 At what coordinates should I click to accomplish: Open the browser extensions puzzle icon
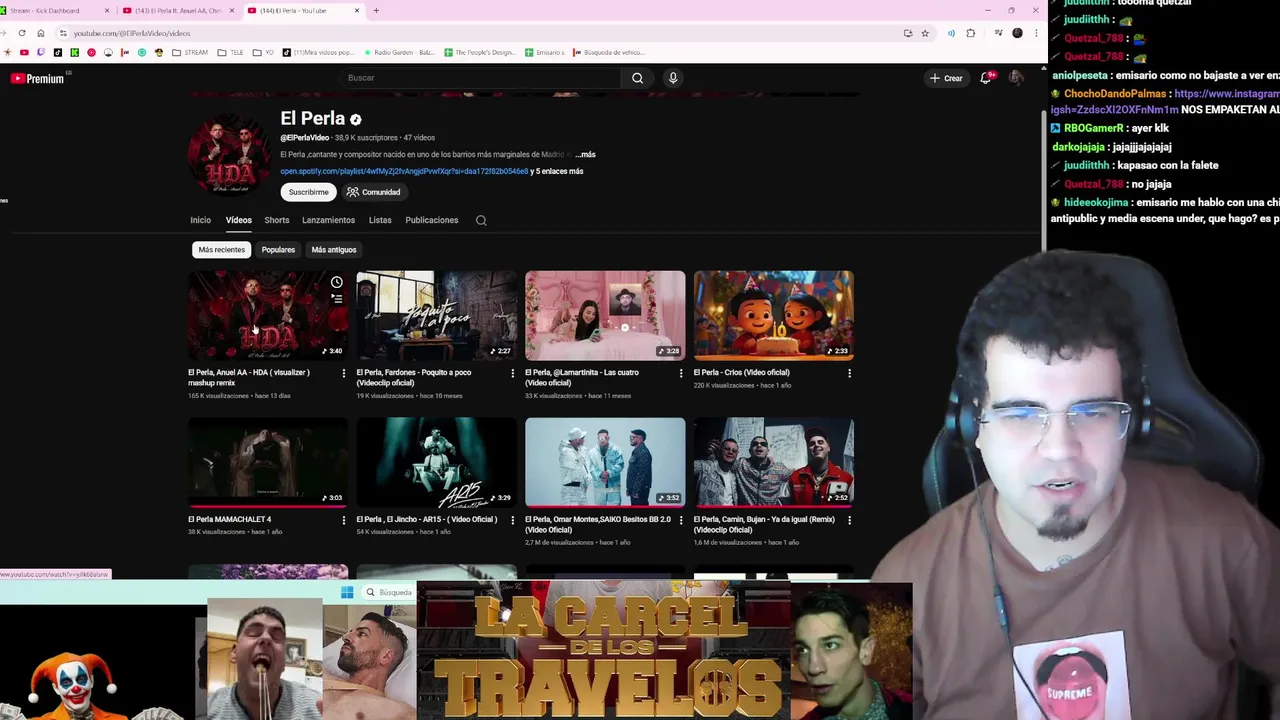coord(970,33)
